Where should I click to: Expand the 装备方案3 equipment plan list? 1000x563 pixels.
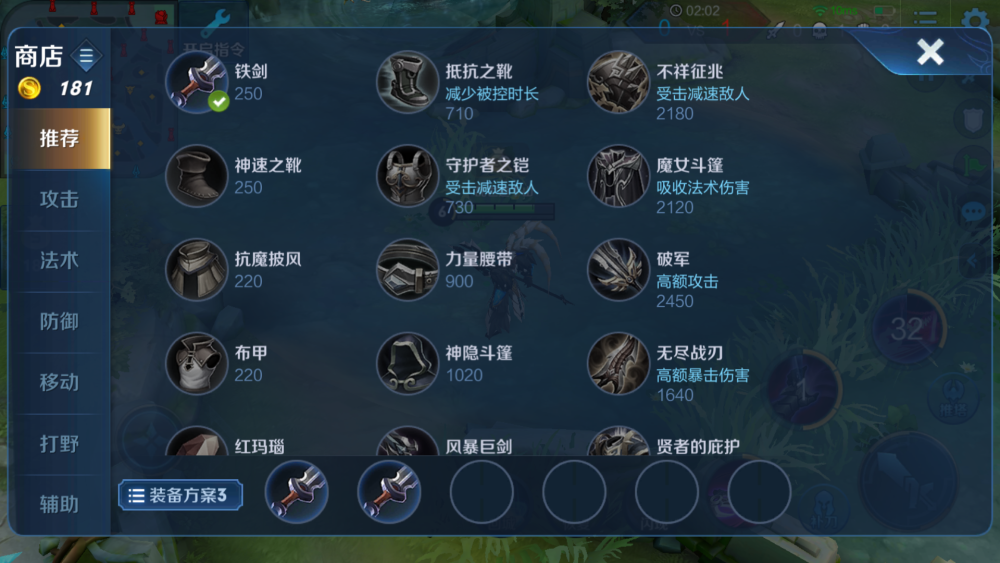coord(180,495)
